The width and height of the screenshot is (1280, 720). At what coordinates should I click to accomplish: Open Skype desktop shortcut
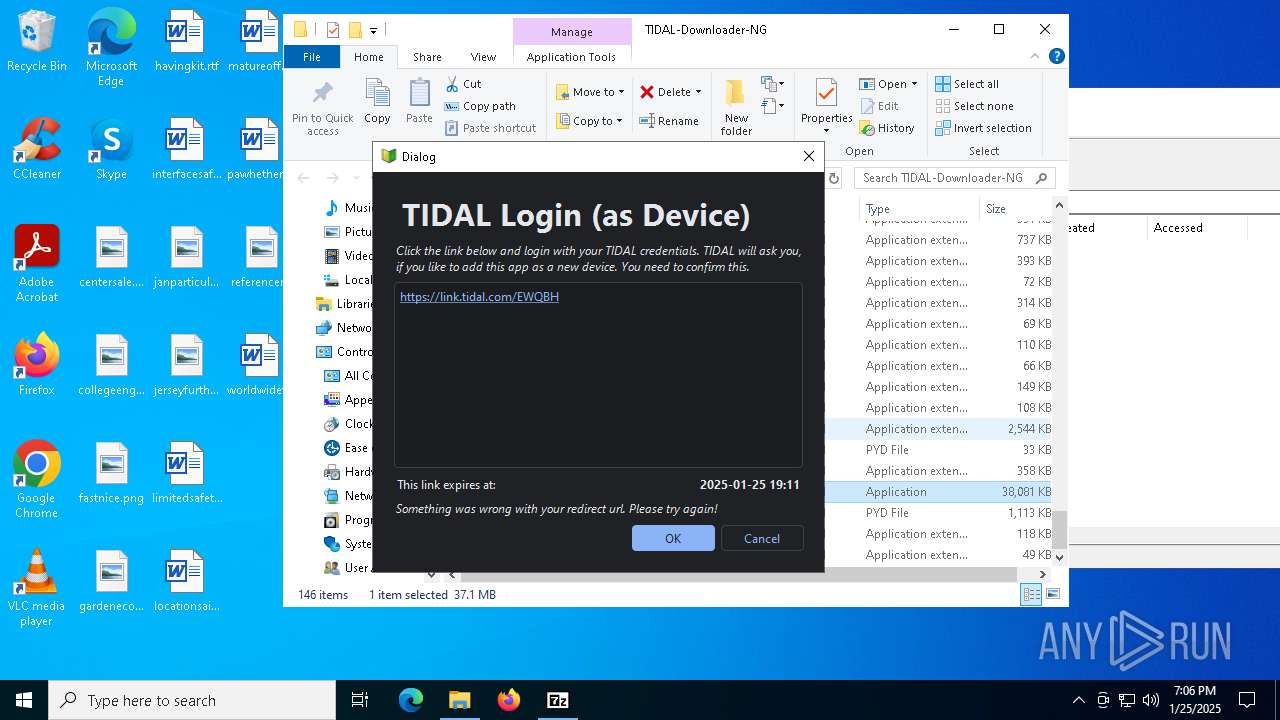pos(111,148)
